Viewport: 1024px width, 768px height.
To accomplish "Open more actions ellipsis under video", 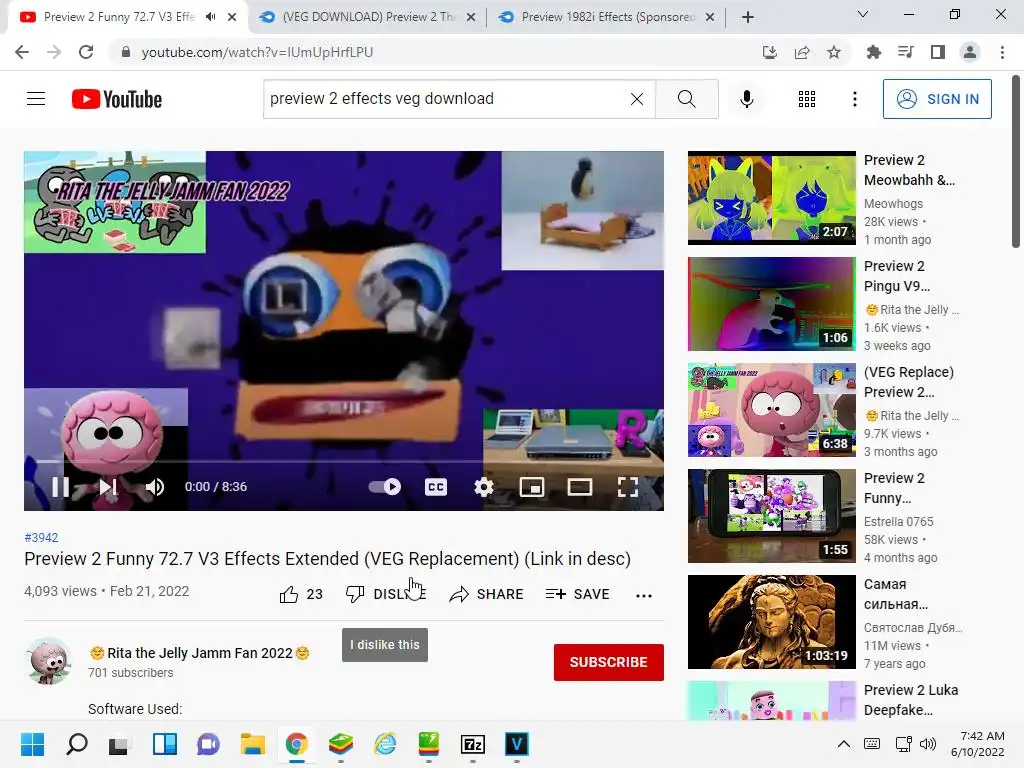I will tap(644, 595).
